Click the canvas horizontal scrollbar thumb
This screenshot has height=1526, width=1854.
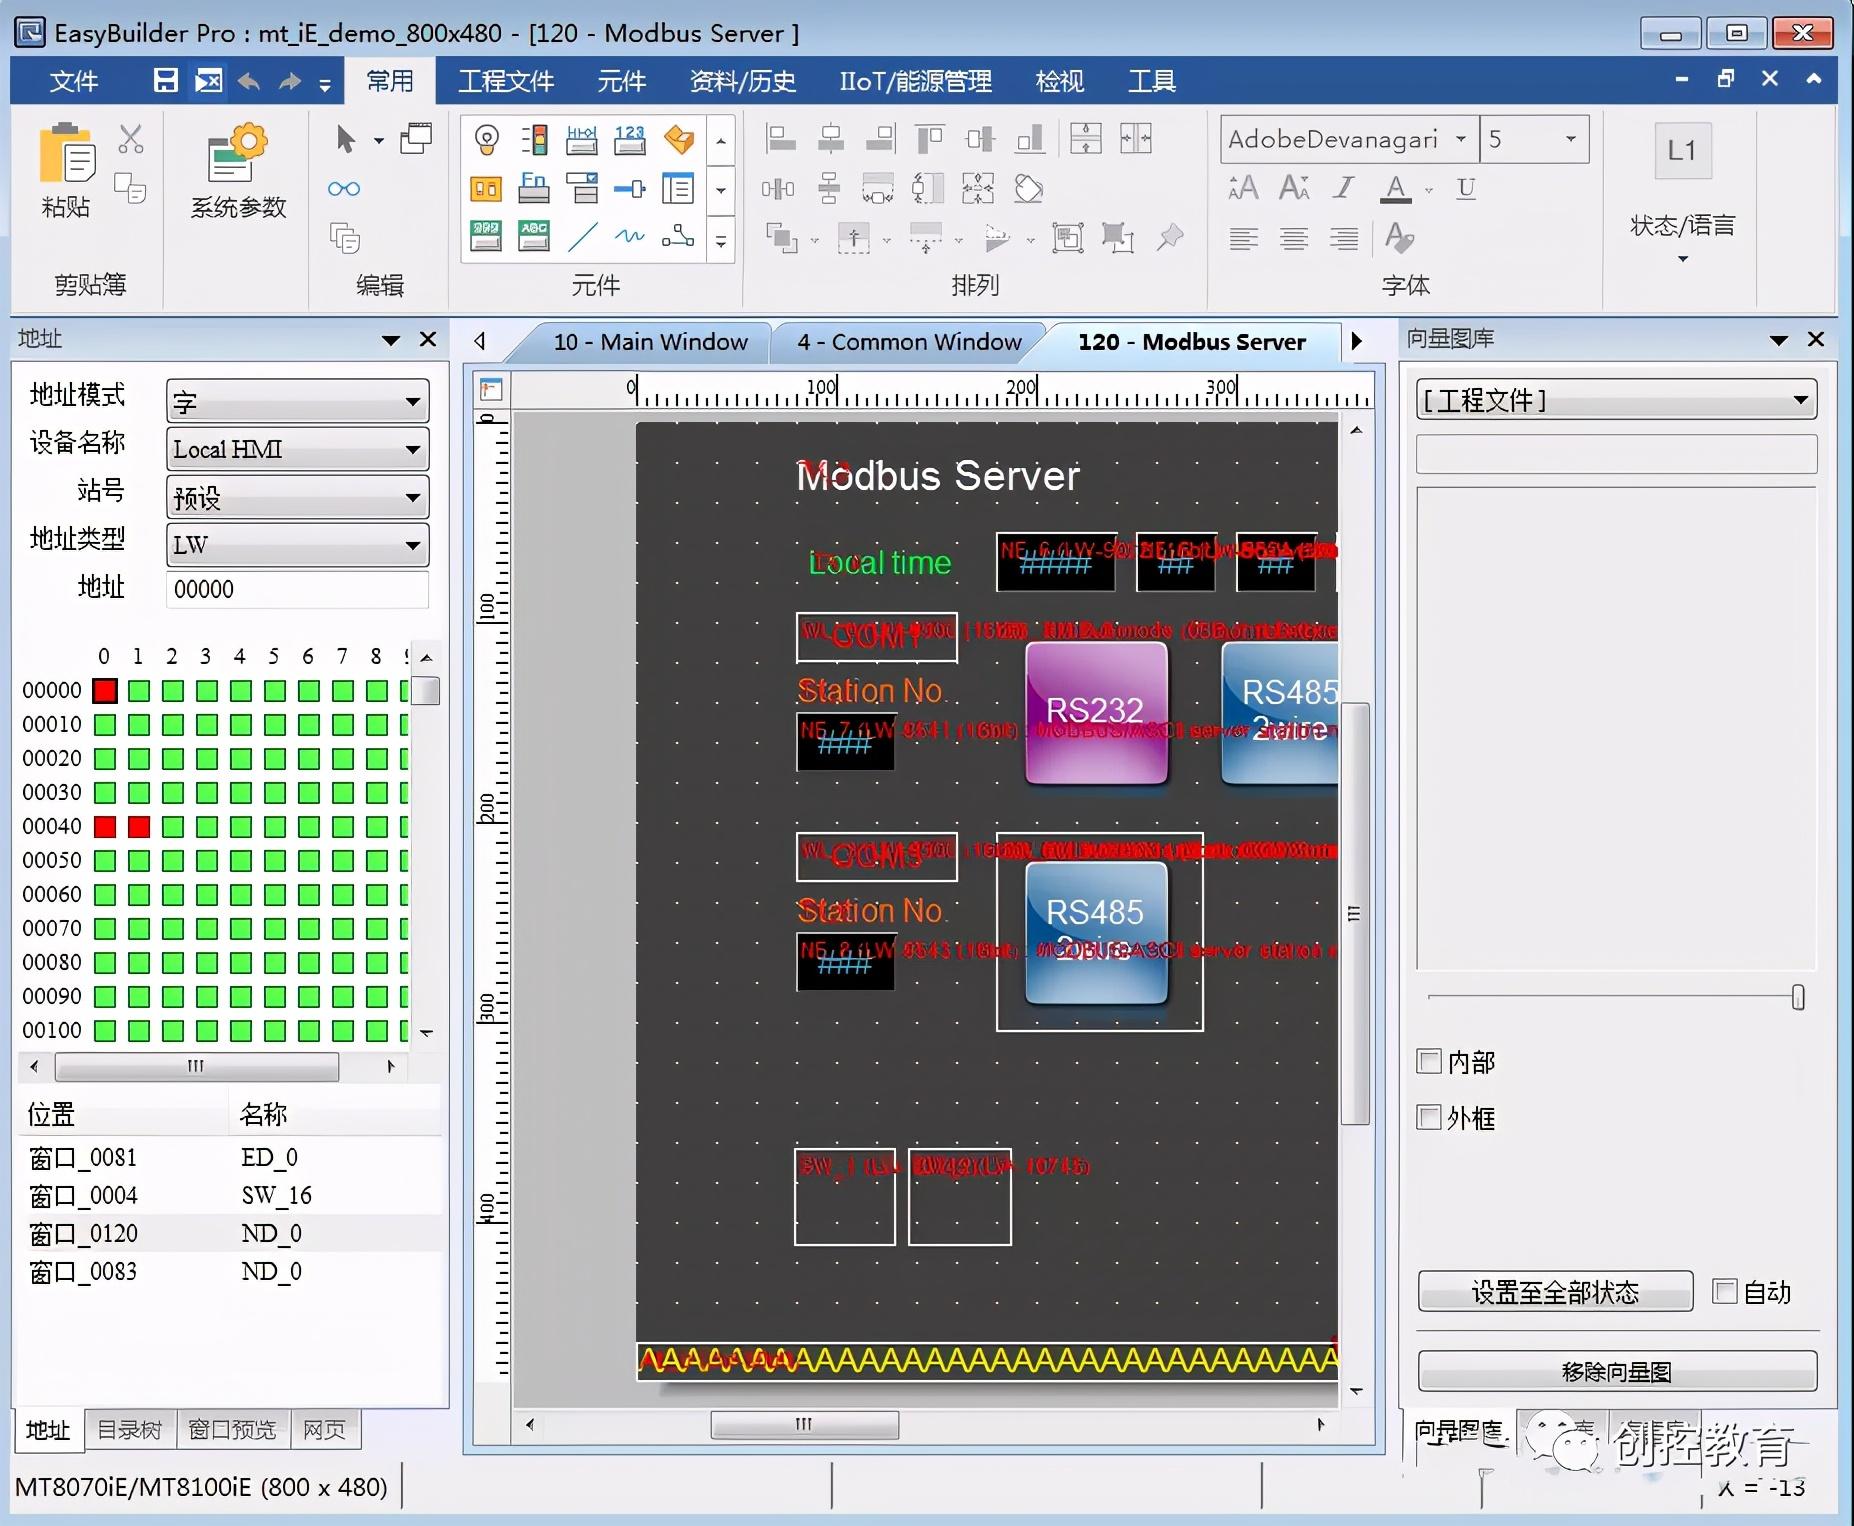804,1424
